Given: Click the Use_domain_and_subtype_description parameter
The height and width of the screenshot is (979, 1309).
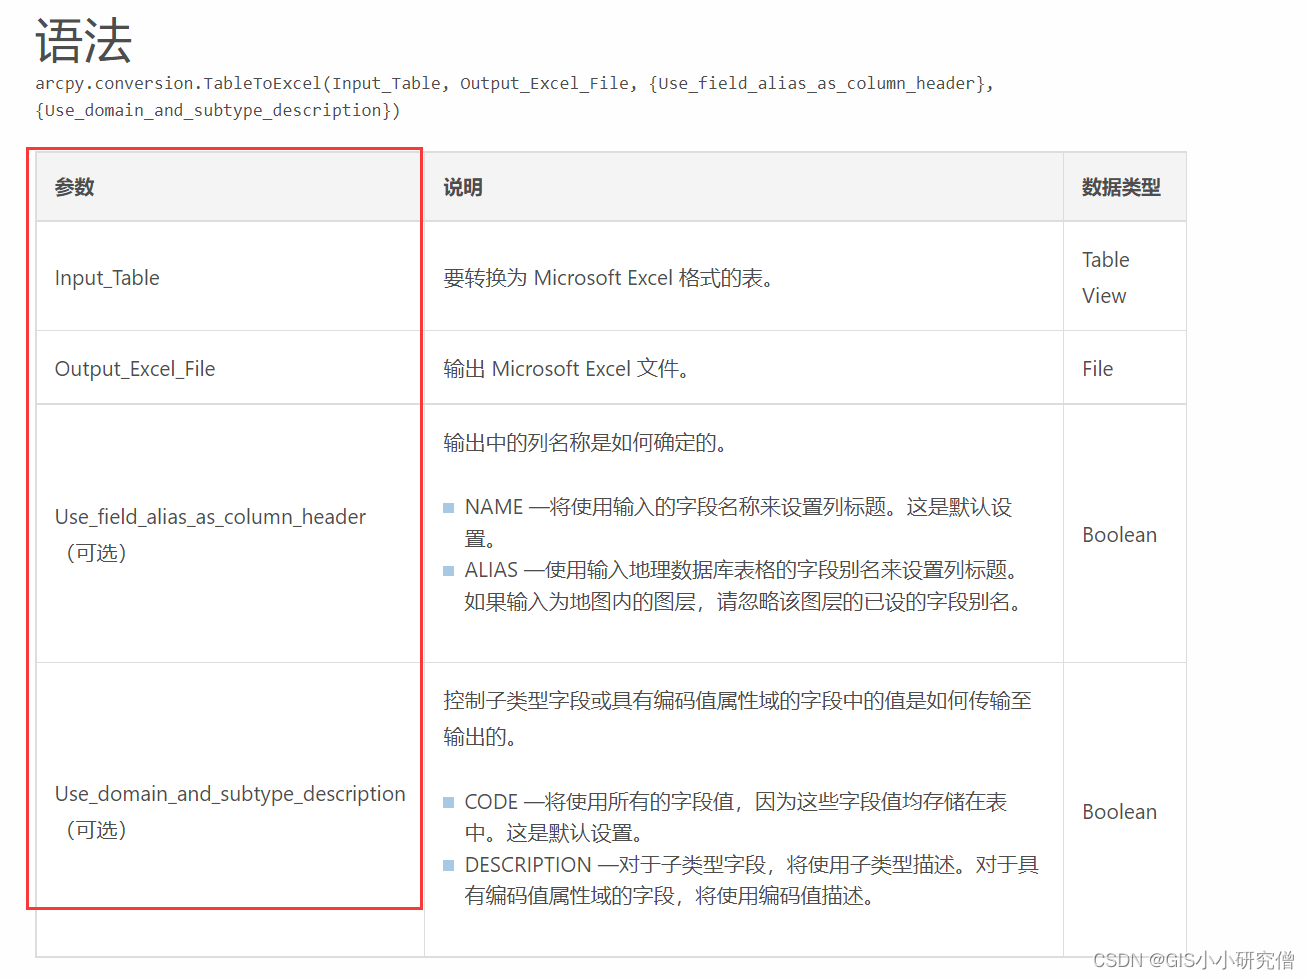Looking at the screenshot, I should (x=229, y=794).
